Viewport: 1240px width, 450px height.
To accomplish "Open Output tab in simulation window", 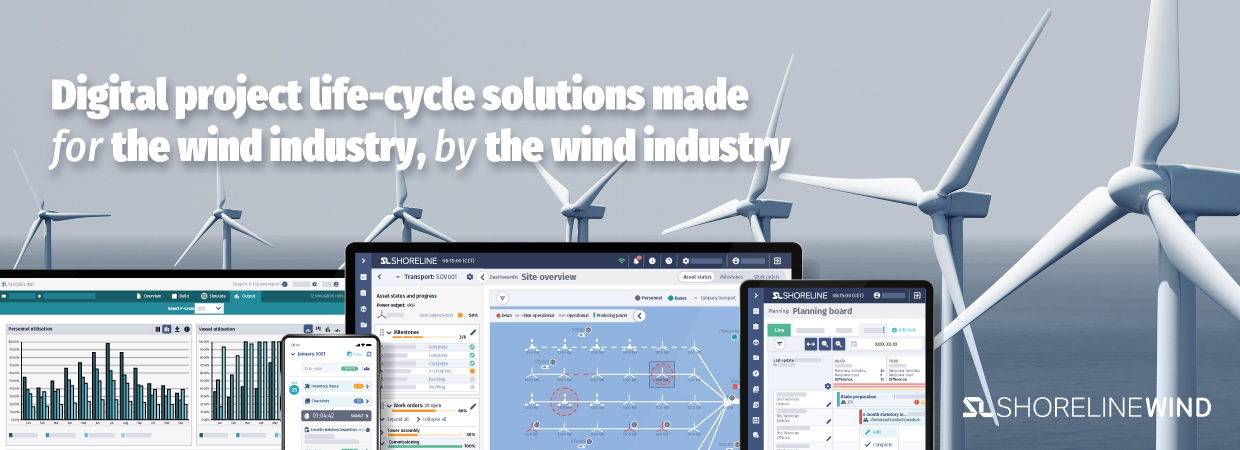I will pos(245,296).
